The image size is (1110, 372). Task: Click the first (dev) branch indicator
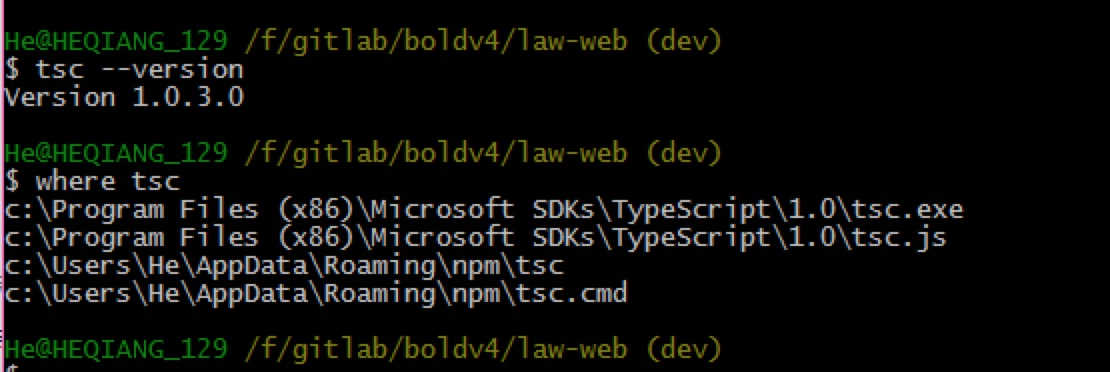pyautogui.click(x=683, y=42)
